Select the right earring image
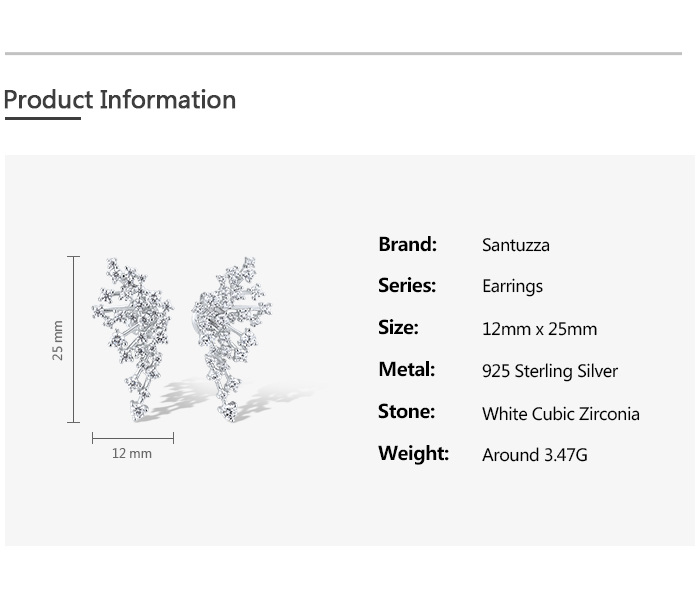Screen dimensions: 700x596 point(232,339)
